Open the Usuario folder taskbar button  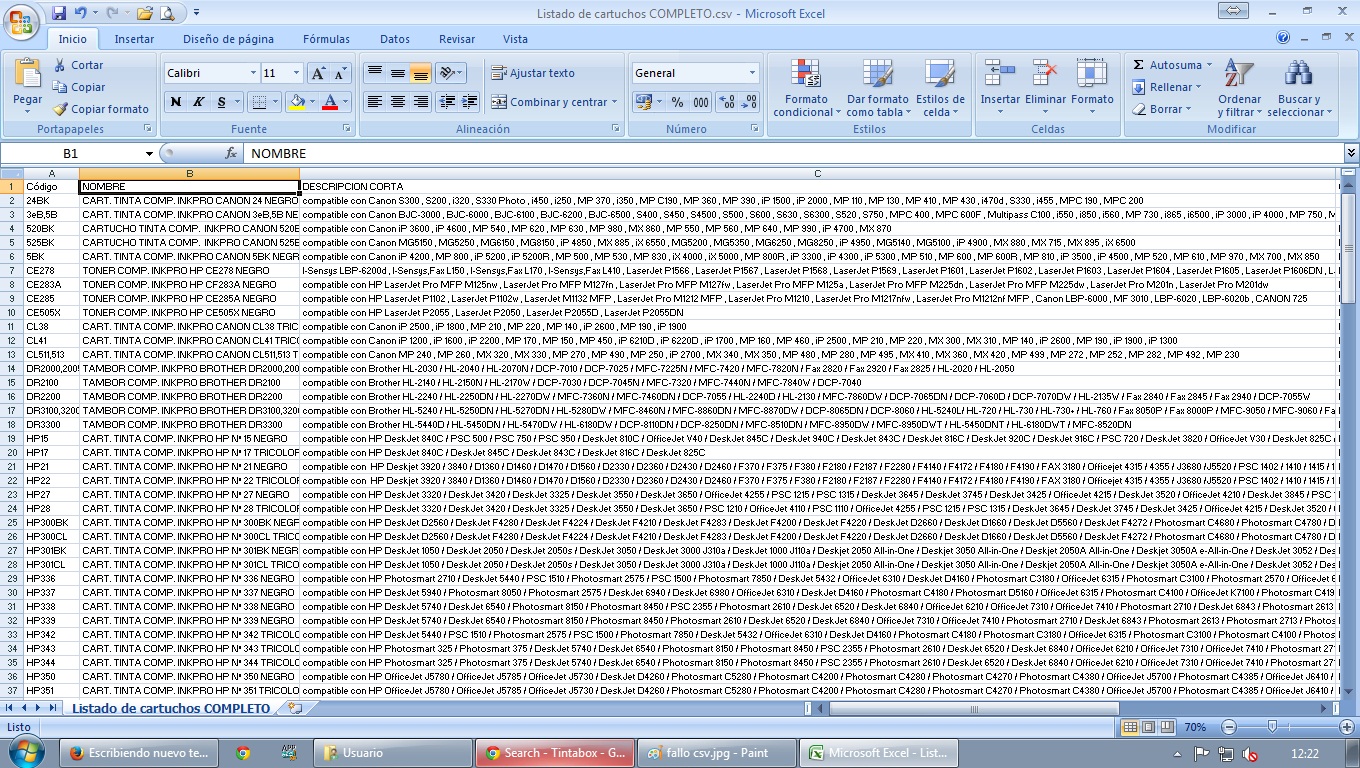coord(393,753)
